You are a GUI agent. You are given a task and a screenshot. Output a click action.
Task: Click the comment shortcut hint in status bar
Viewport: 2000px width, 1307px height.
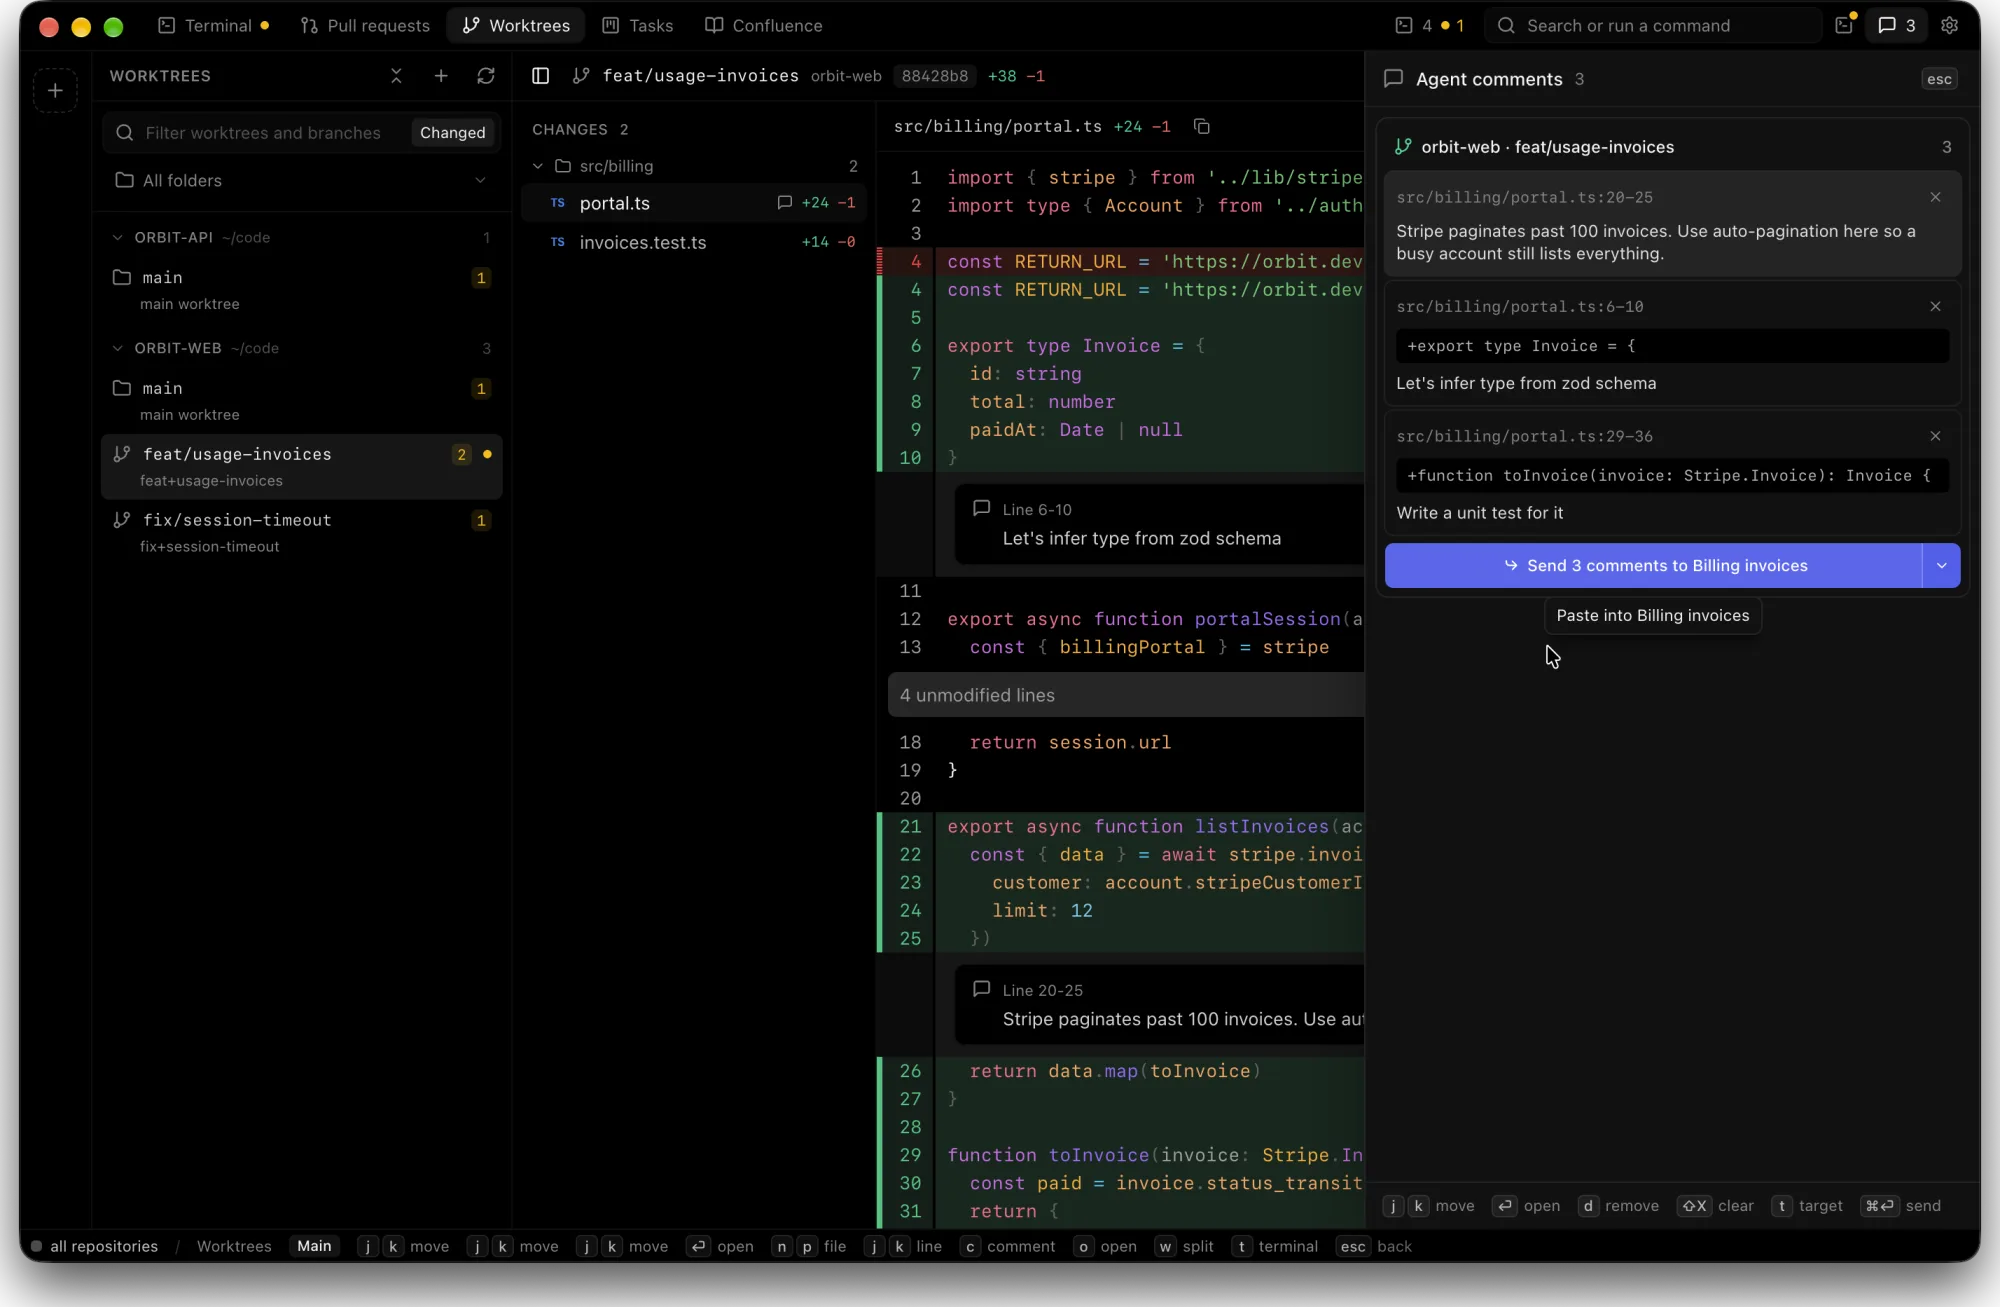point(1008,1247)
